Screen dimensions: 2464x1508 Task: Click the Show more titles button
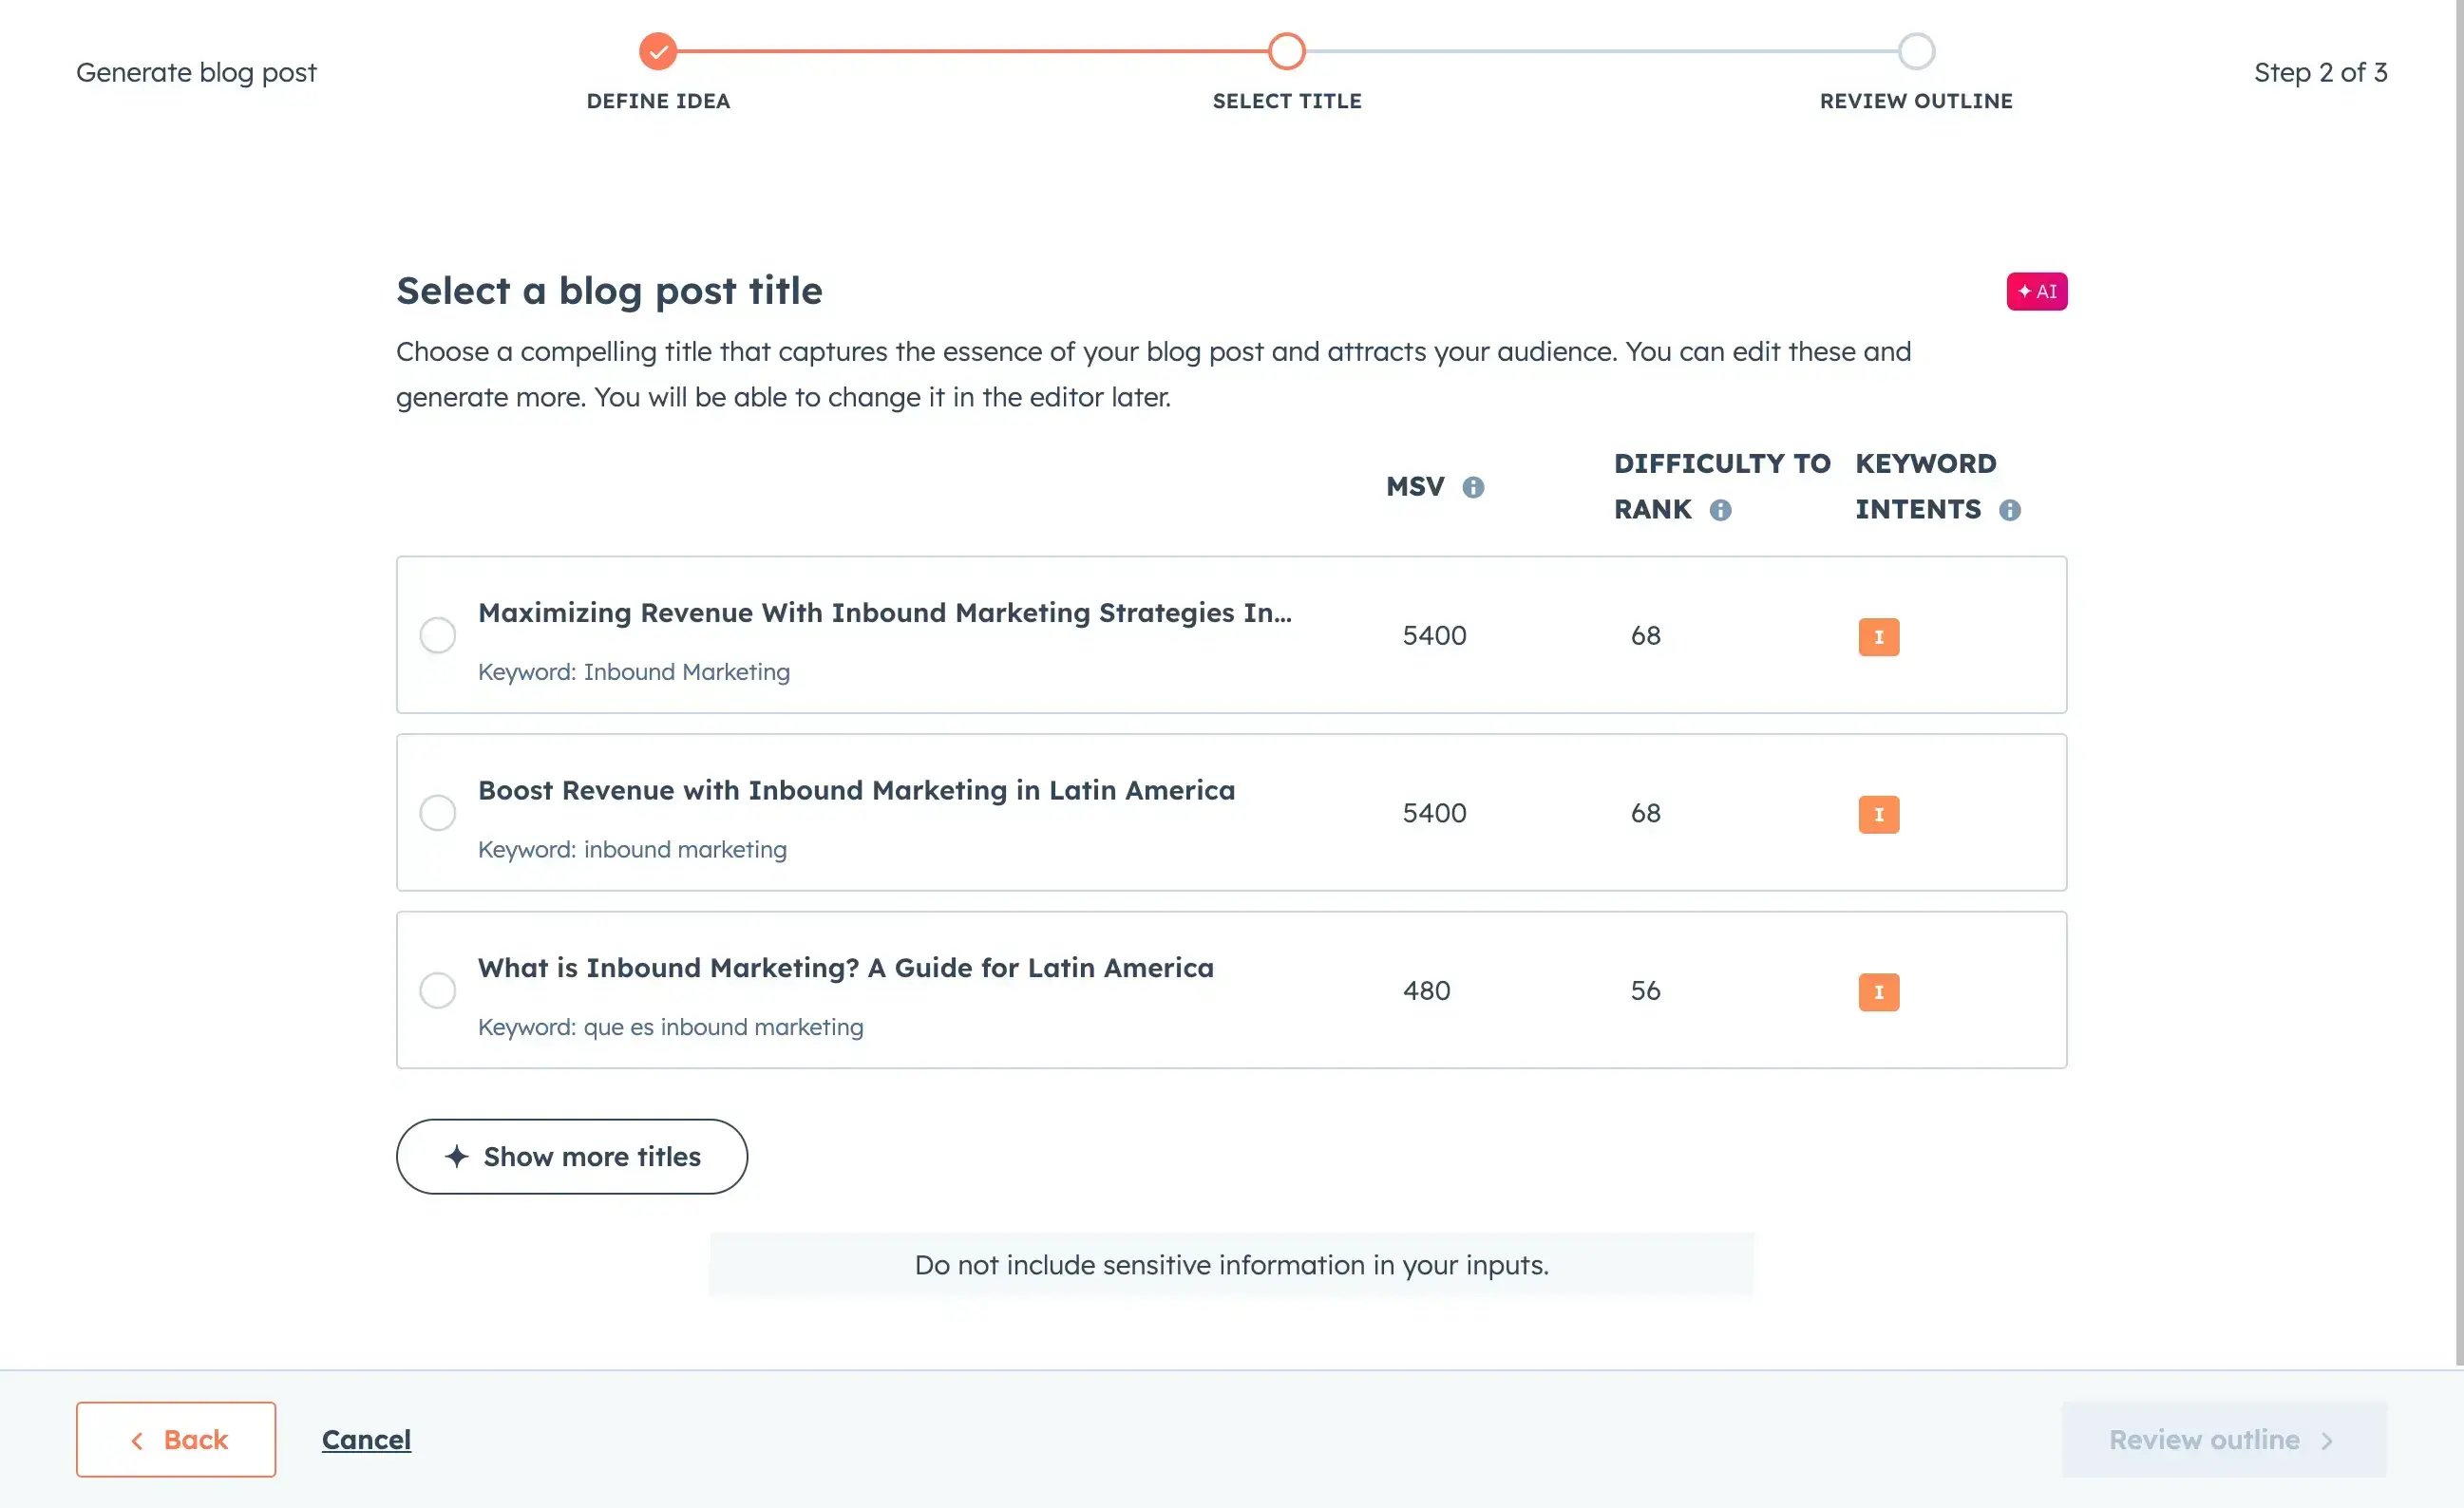click(571, 1156)
